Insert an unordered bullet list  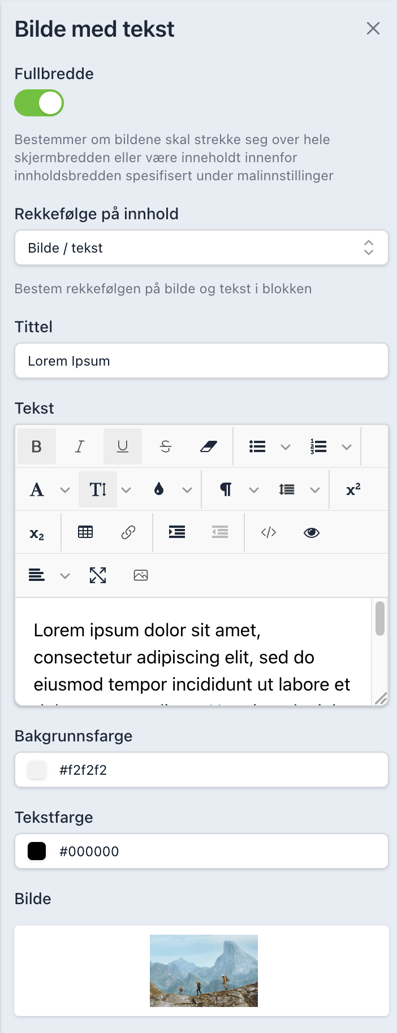click(257, 447)
